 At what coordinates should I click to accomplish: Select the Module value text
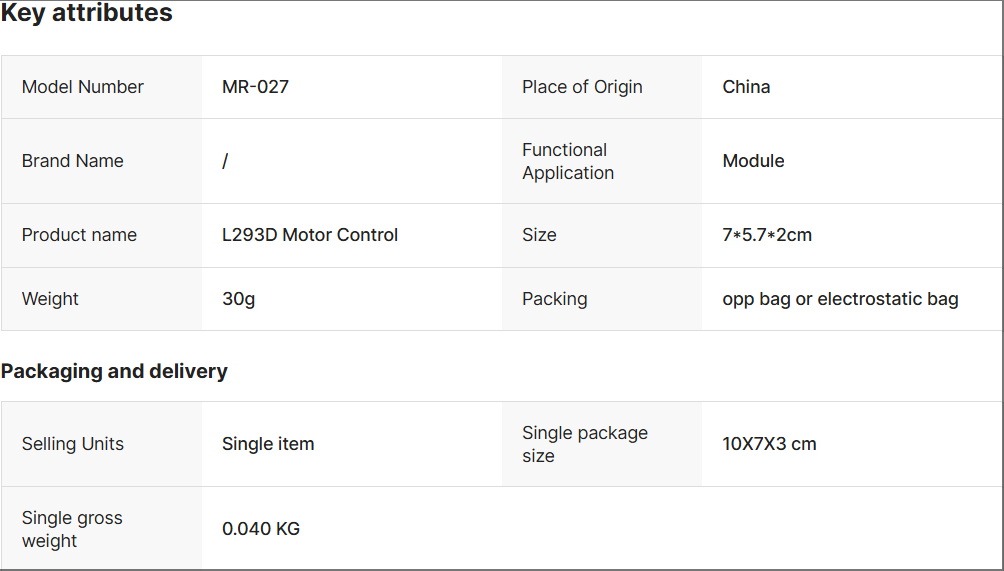753,161
